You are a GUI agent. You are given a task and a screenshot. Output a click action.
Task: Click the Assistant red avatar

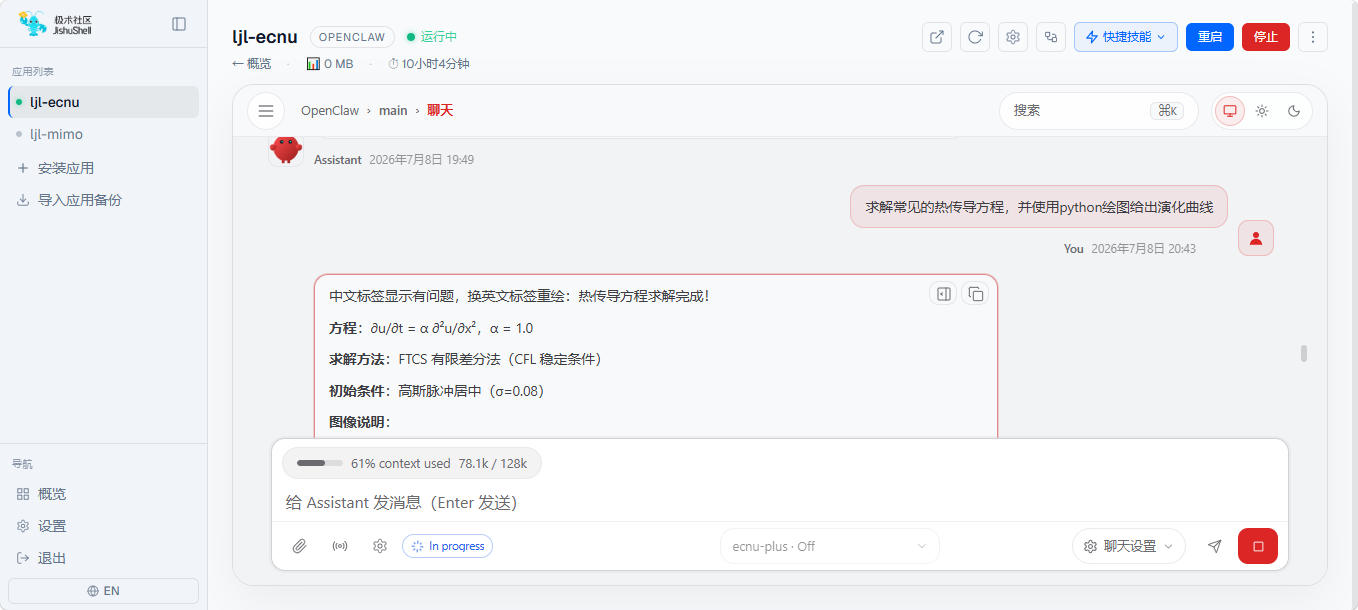point(286,149)
